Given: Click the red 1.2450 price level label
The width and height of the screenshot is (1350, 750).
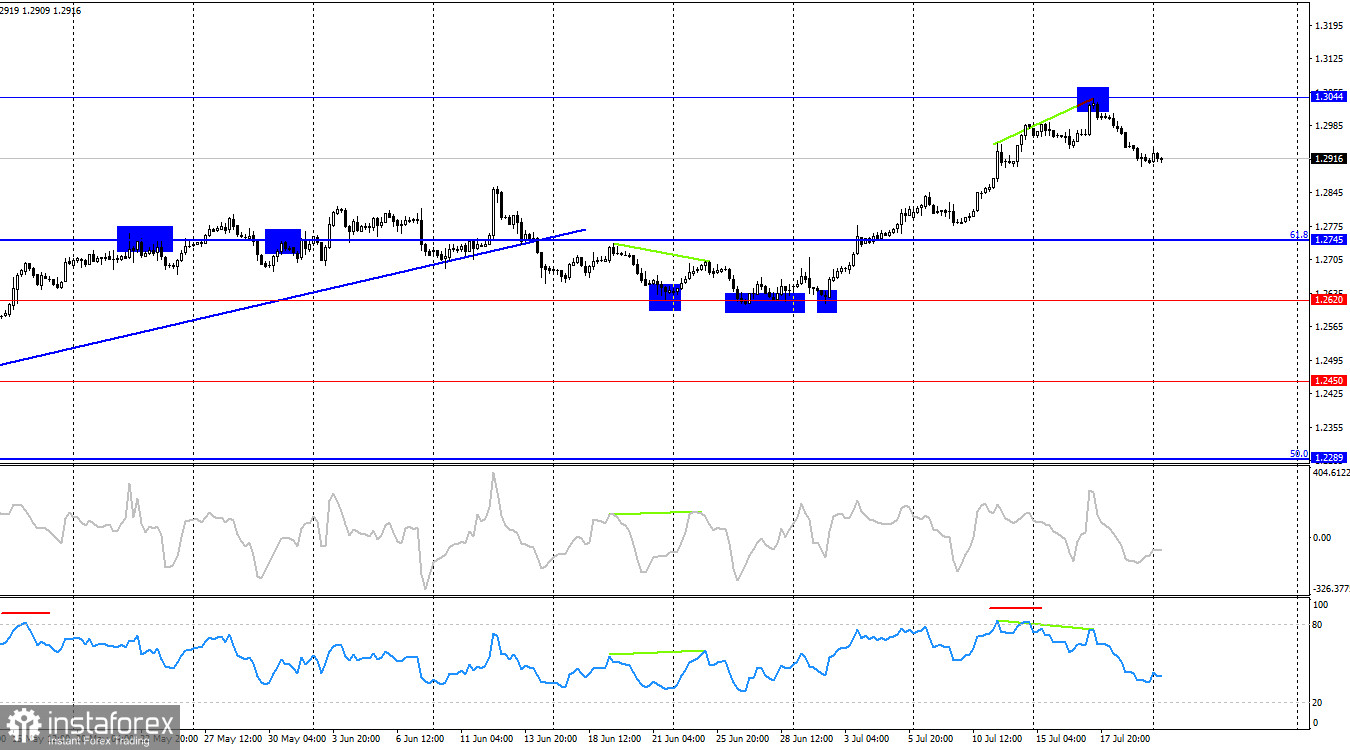Looking at the screenshot, I should coord(1329,380).
